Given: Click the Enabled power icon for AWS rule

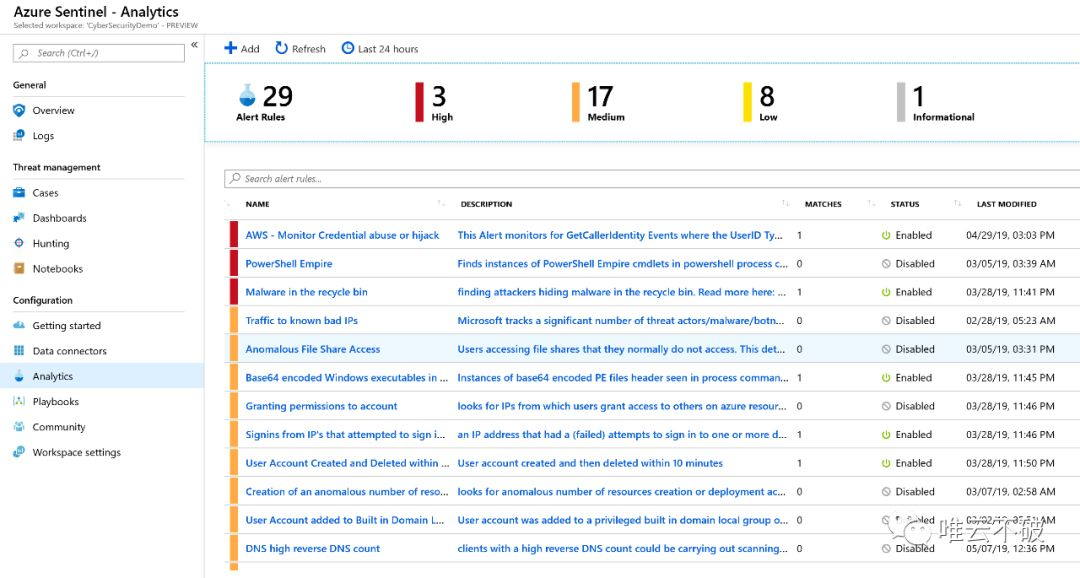Looking at the screenshot, I should (x=886, y=236).
